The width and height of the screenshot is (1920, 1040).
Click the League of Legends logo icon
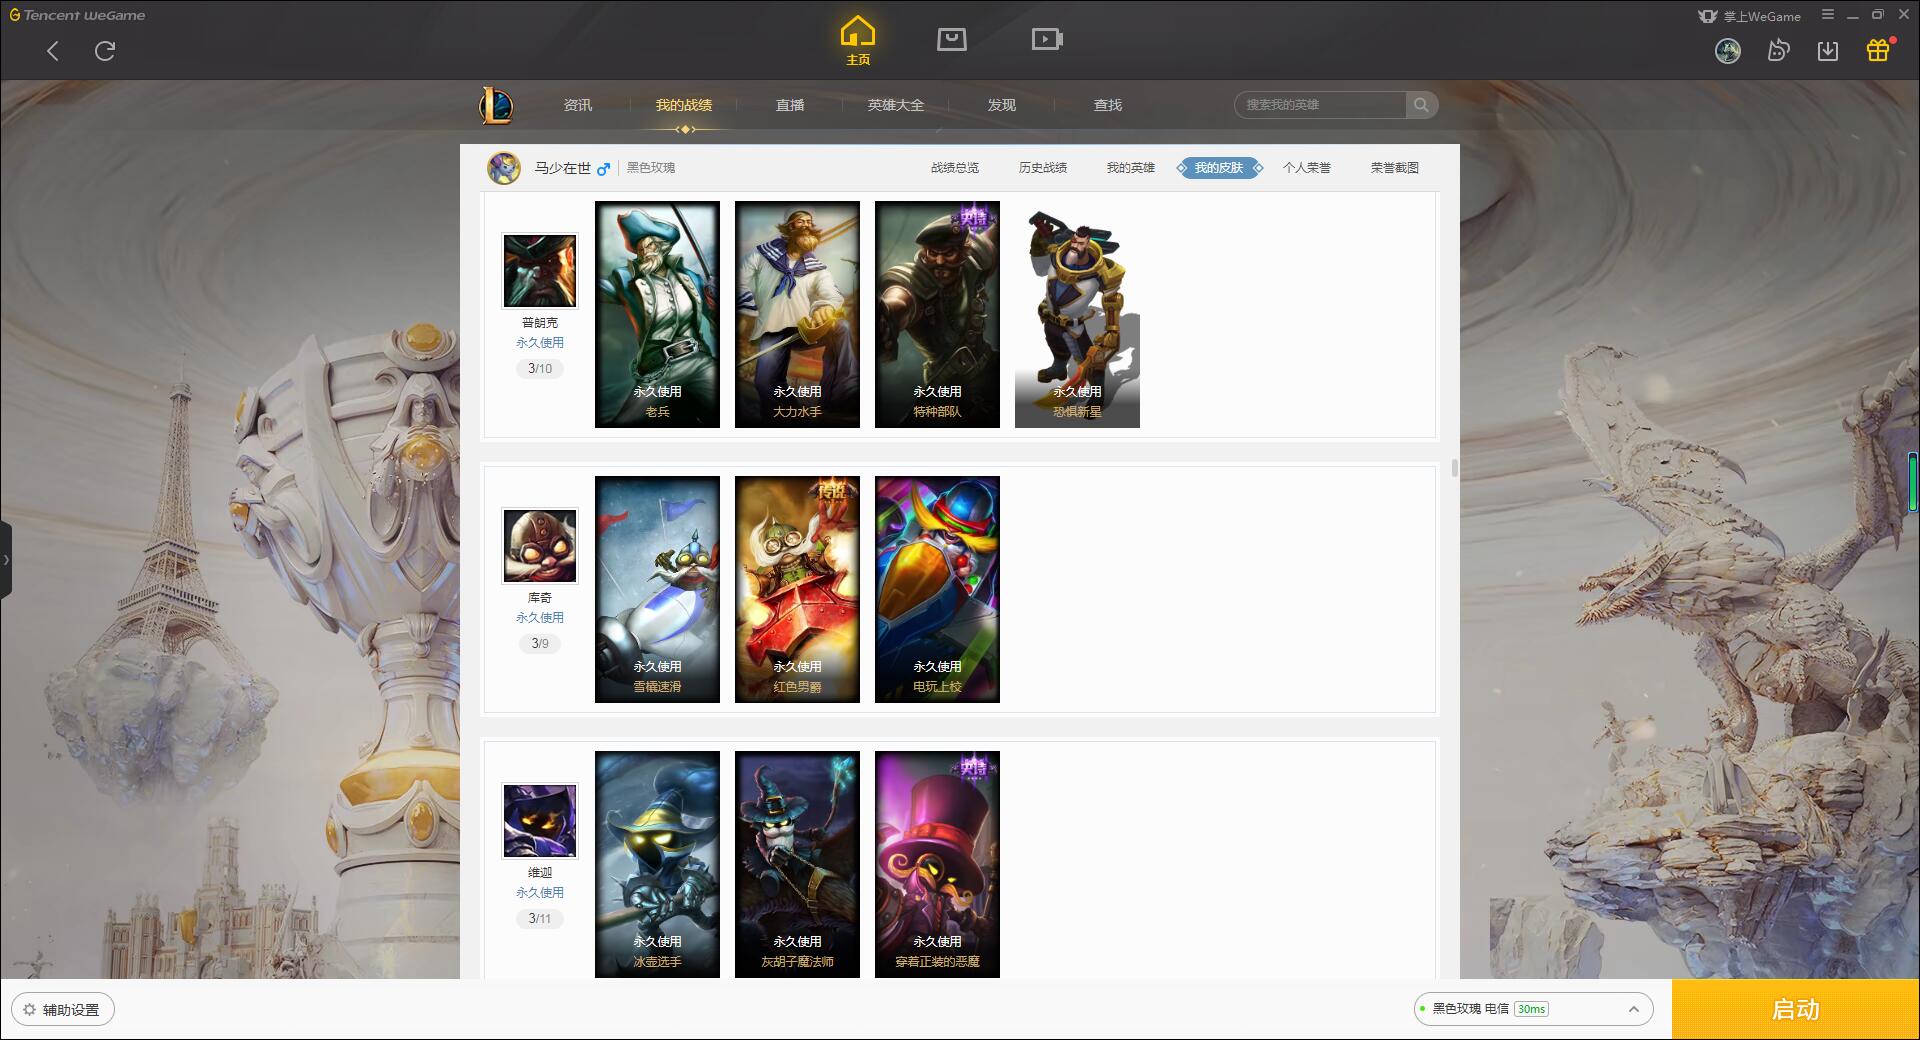coord(496,105)
